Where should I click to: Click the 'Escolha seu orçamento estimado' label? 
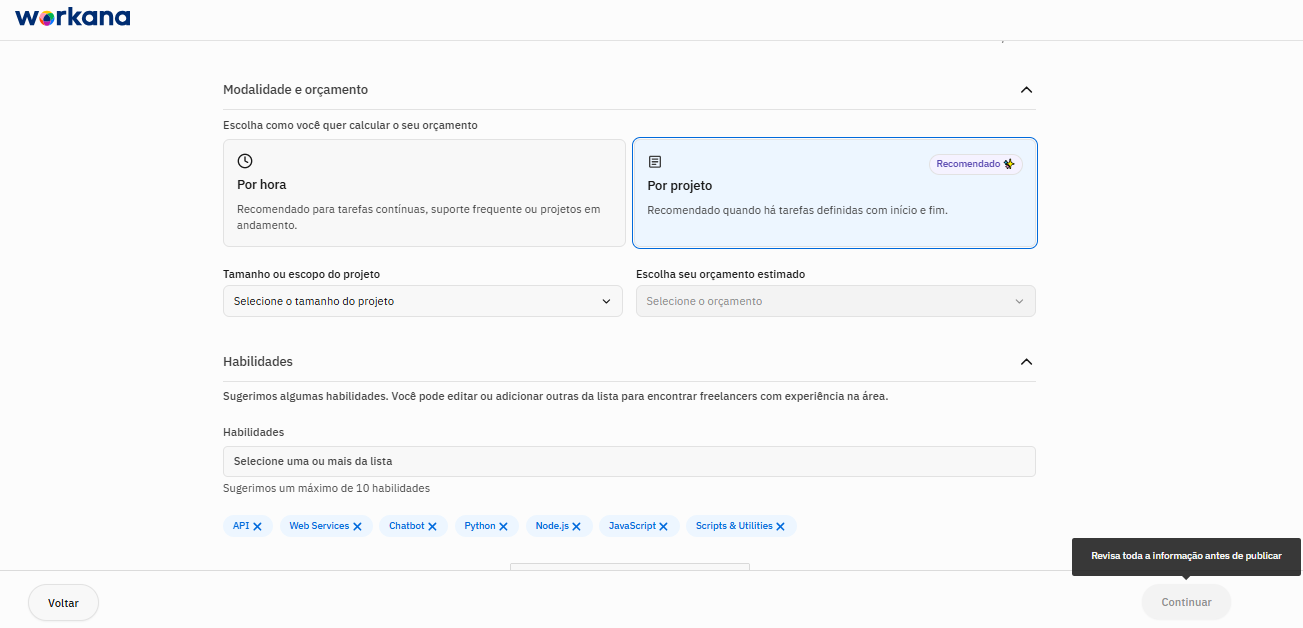pos(720,274)
